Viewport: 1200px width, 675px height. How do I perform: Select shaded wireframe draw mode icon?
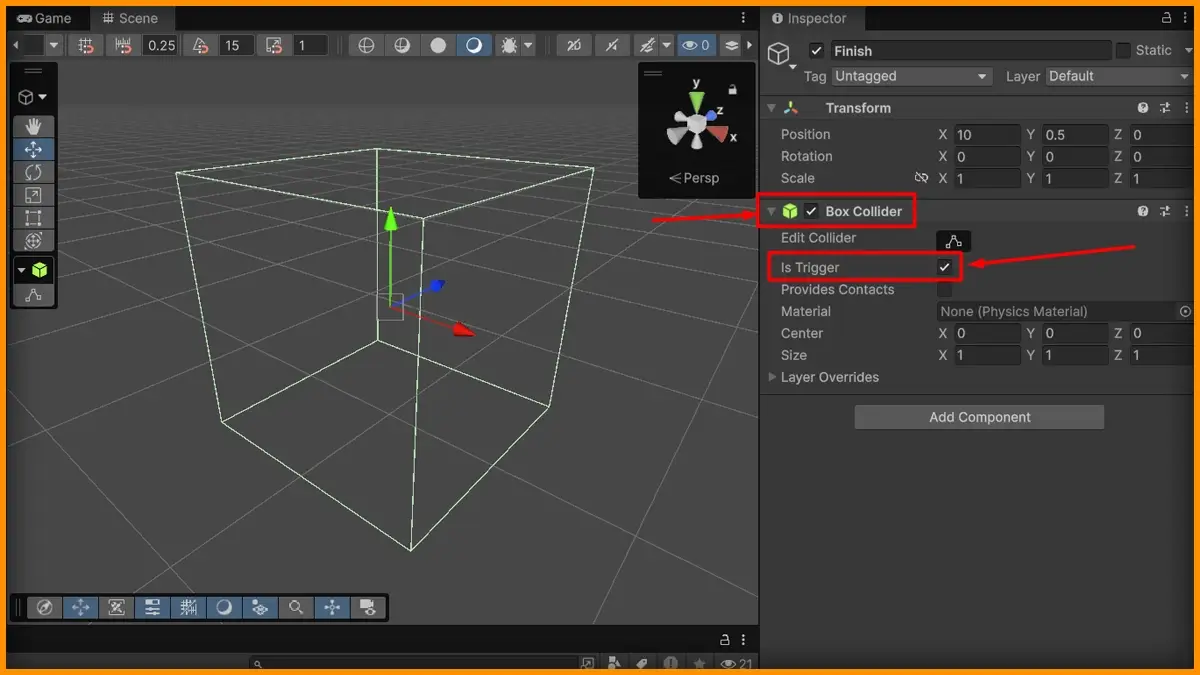pos(403,45)
